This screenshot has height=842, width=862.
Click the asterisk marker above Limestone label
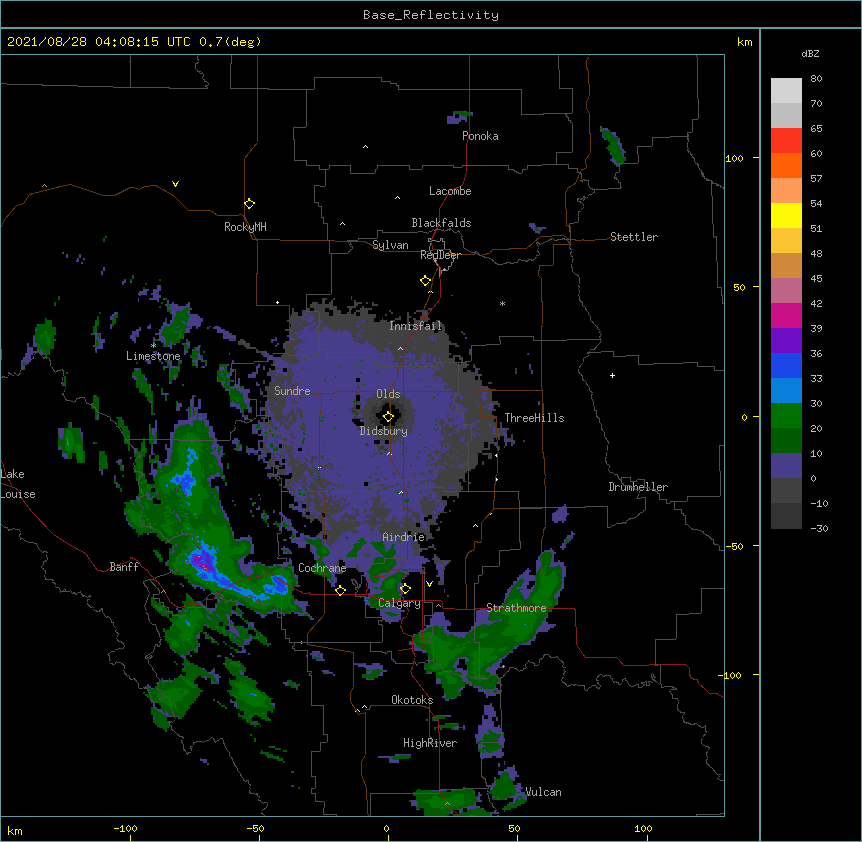[153, 345]
